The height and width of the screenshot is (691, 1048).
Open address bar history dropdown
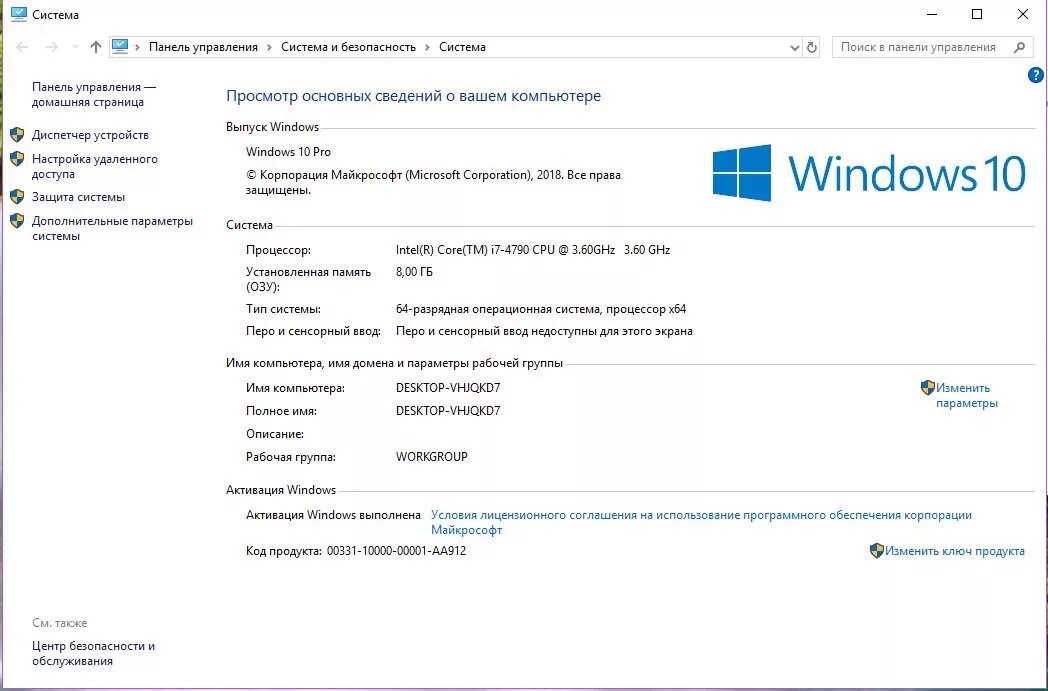click(x=794, y=47)
